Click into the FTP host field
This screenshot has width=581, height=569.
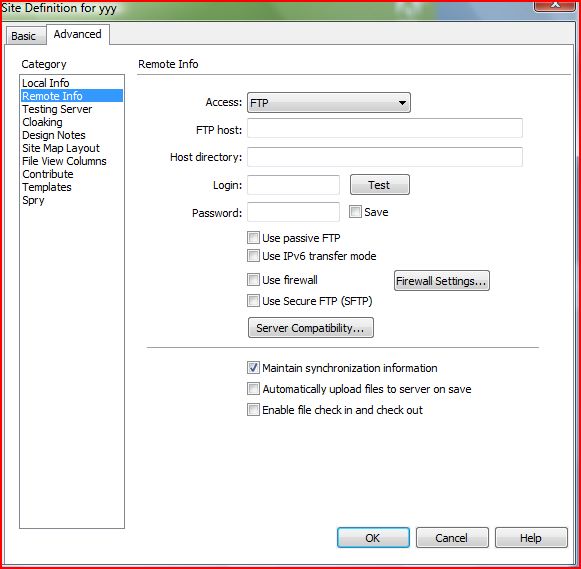[x=385, y=128]
